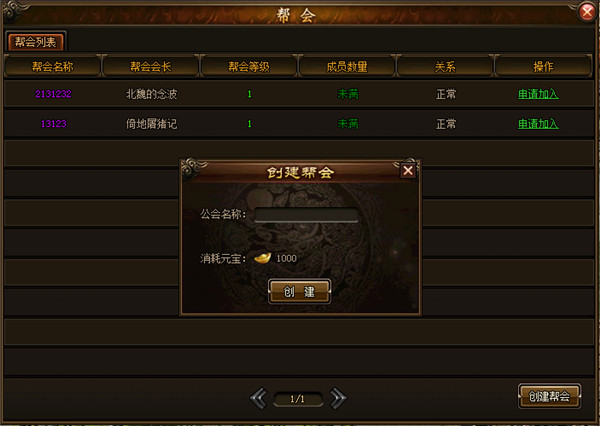600x426 pixels.
Task: Go to next guild list page
Action: click(338, 398)
